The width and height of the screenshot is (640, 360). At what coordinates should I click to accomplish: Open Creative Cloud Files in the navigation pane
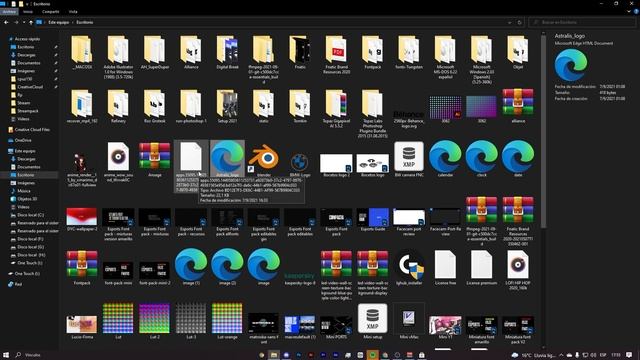[x=32, y=130]
